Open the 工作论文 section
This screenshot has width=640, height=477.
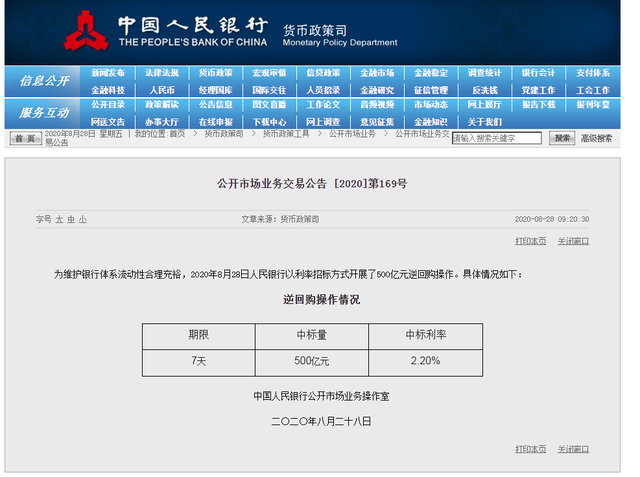[323, 105]
